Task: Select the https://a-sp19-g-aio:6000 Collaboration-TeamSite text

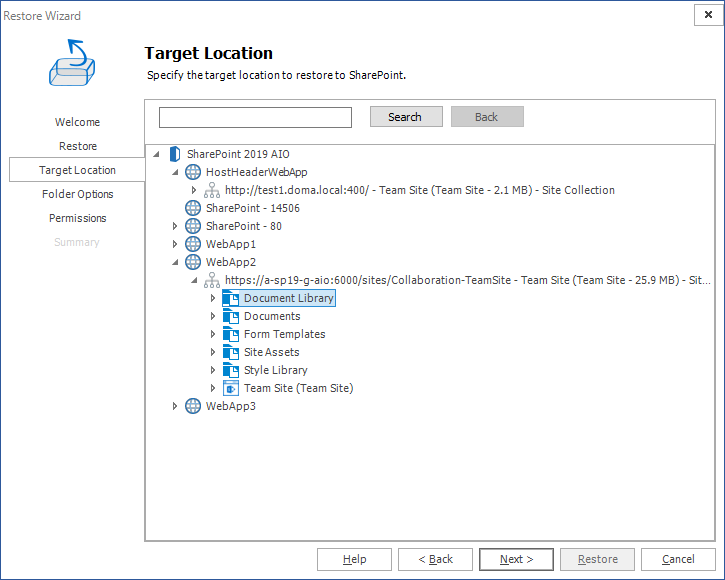Action: click(467, 280)
